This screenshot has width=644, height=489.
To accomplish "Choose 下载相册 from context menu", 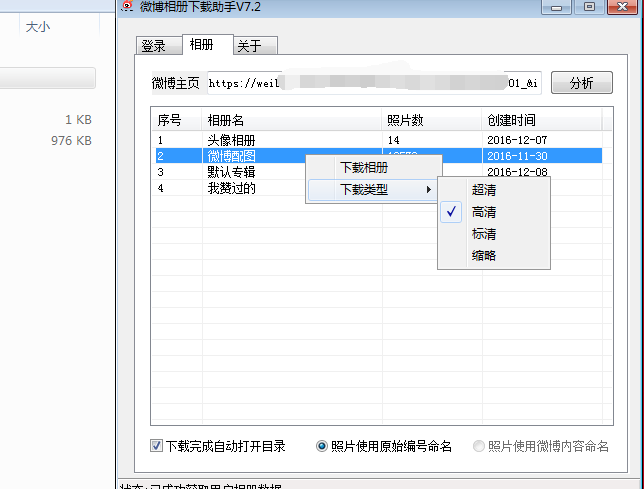I will [364, 168].
